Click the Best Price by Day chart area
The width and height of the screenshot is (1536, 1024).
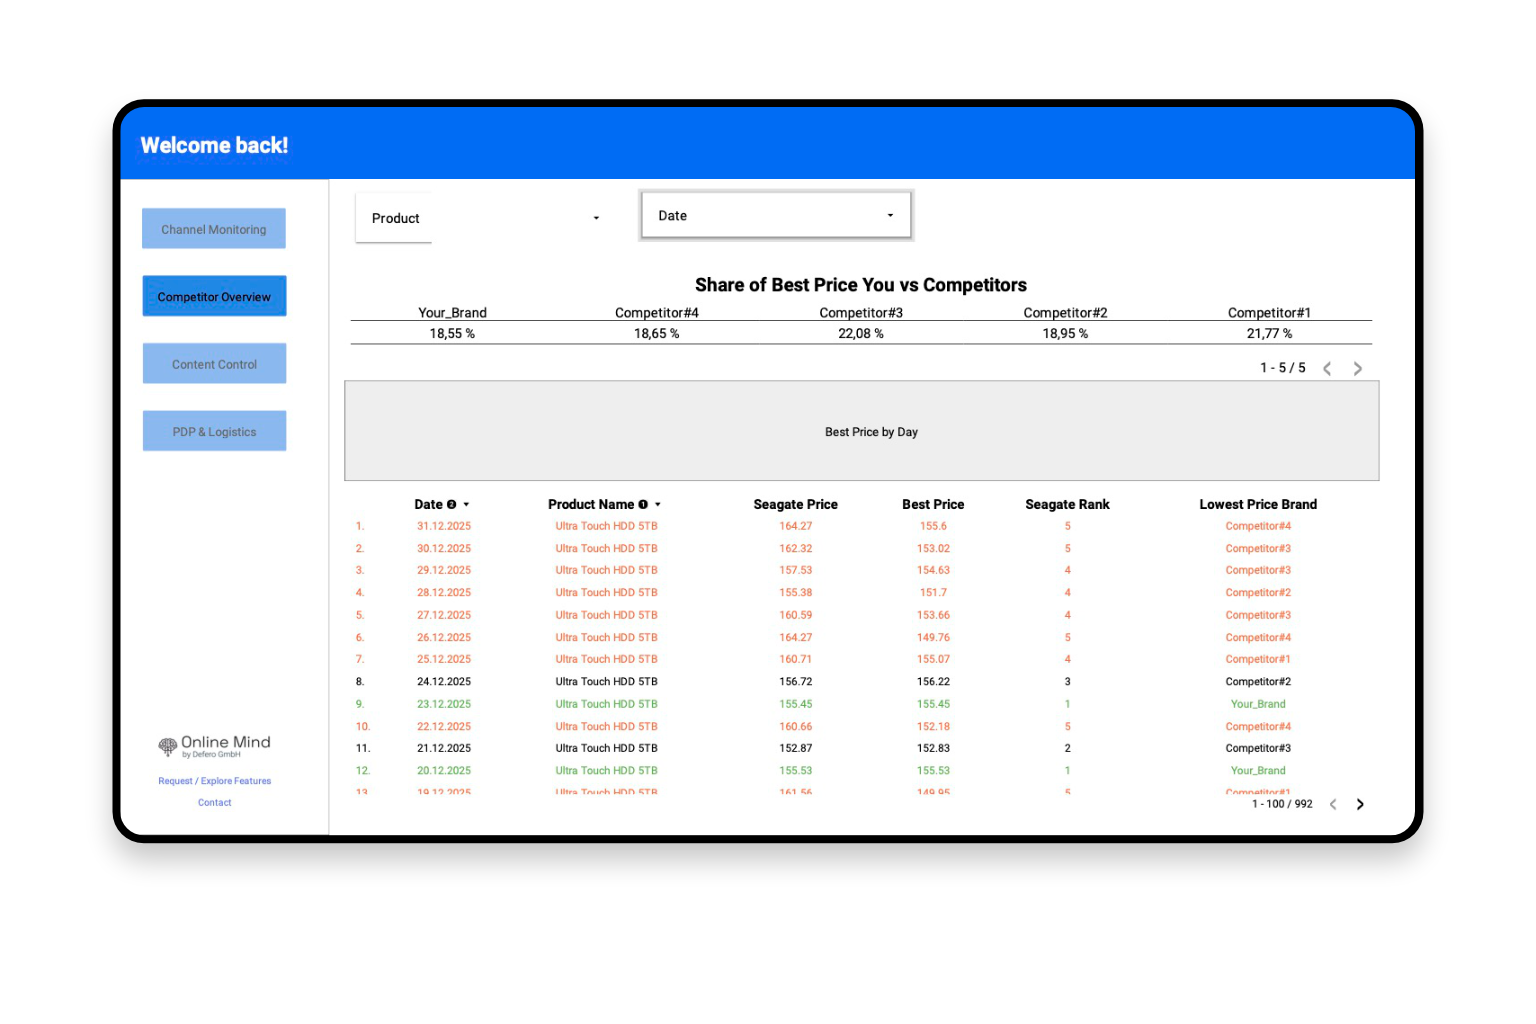tap(861, 431)
